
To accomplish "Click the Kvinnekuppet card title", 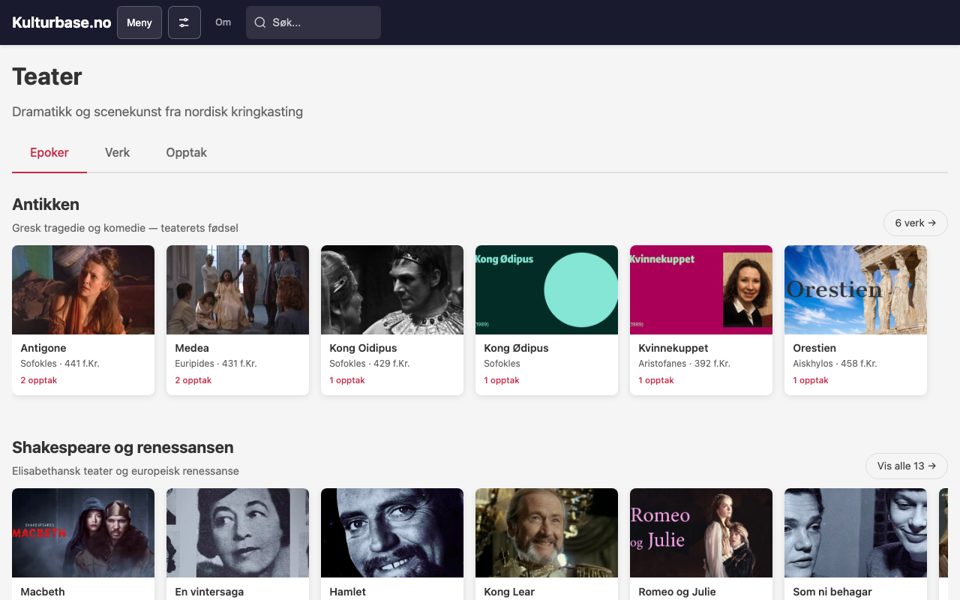I will pos(673,348).
